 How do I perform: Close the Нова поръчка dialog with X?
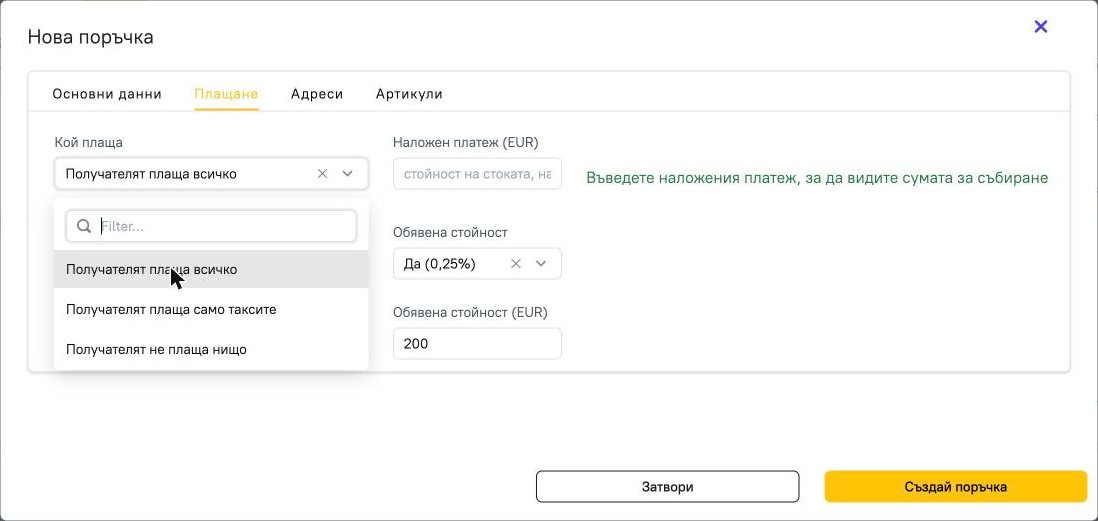coord(1041,27)
